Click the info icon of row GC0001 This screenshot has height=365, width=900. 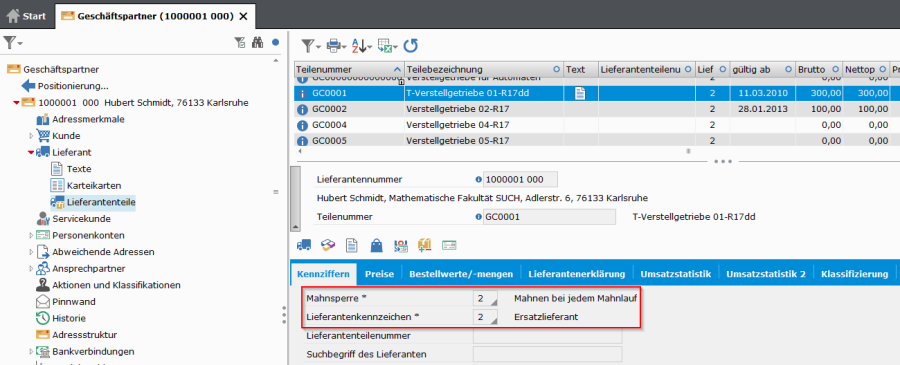pyautogui.click(x=302, y=93)
